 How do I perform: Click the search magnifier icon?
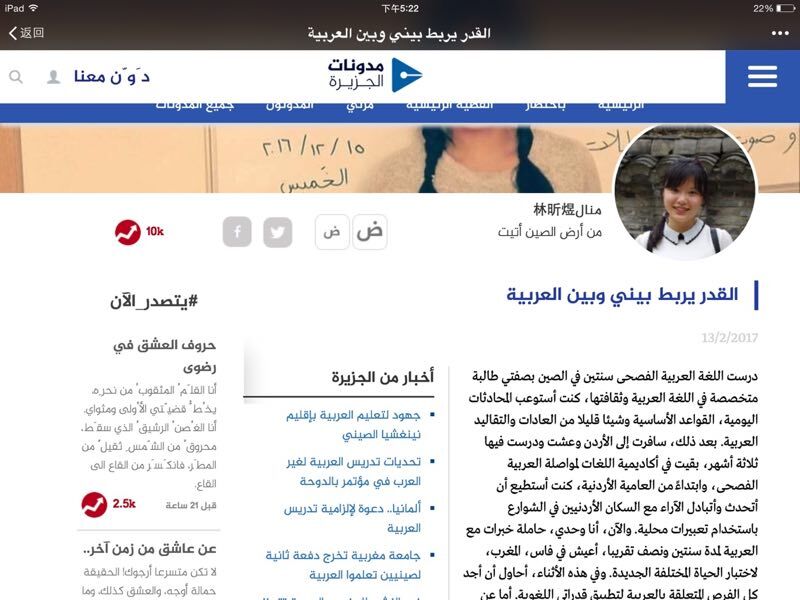16,77
